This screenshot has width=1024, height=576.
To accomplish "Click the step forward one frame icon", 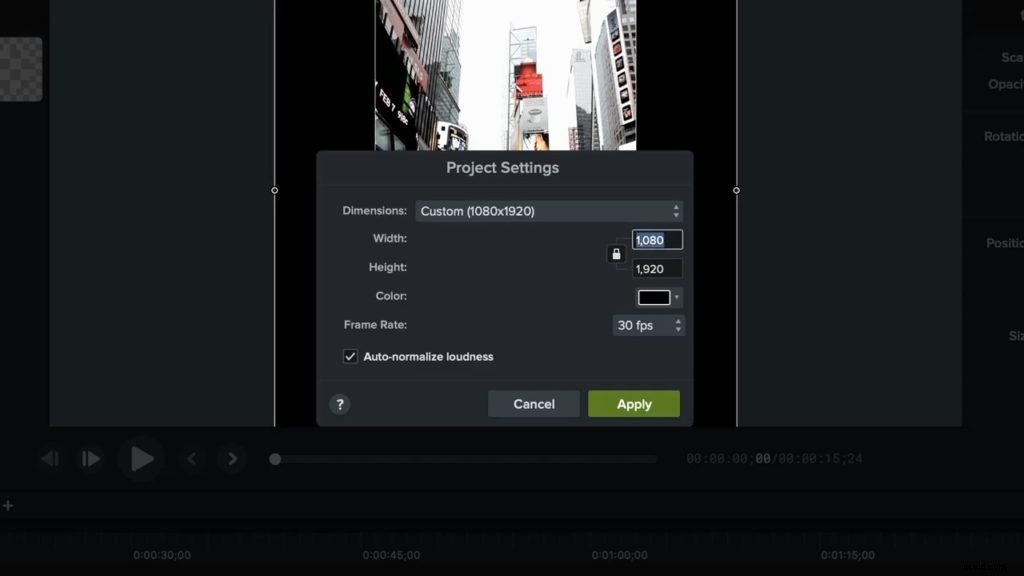I will point(90,458).
